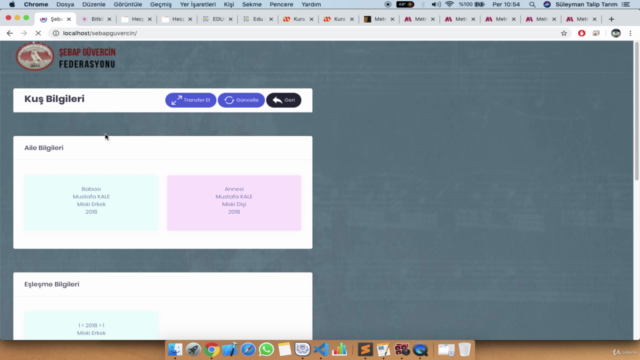Screen dimensions: 640x360
Task: Open Numbers from the dock
Action: point(340,350)
